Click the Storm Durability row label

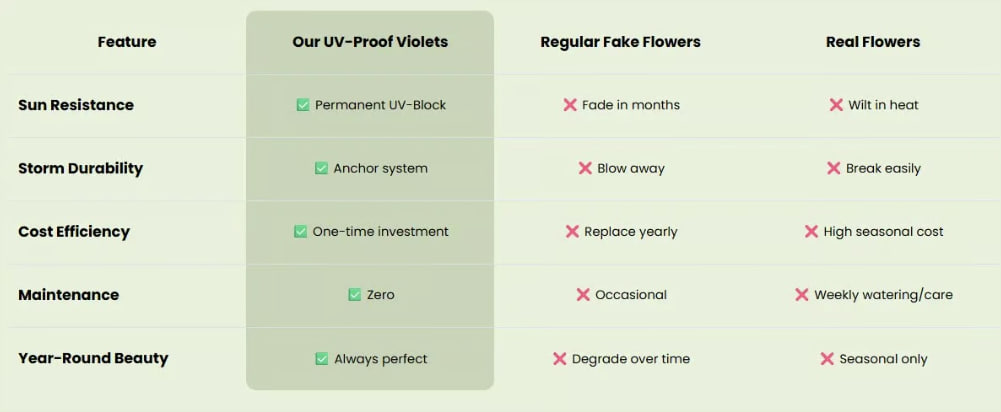(80, 168)
